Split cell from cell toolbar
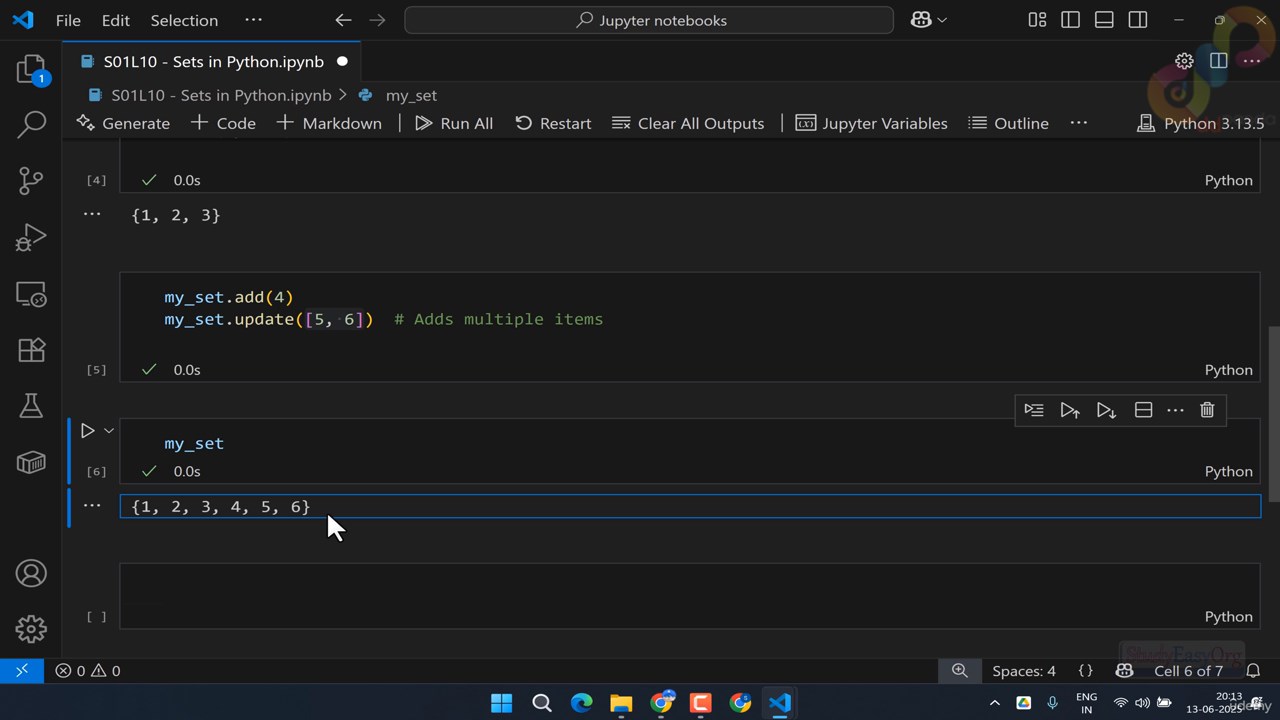This screenshot has width=1280, height=720. [1143, 410]
